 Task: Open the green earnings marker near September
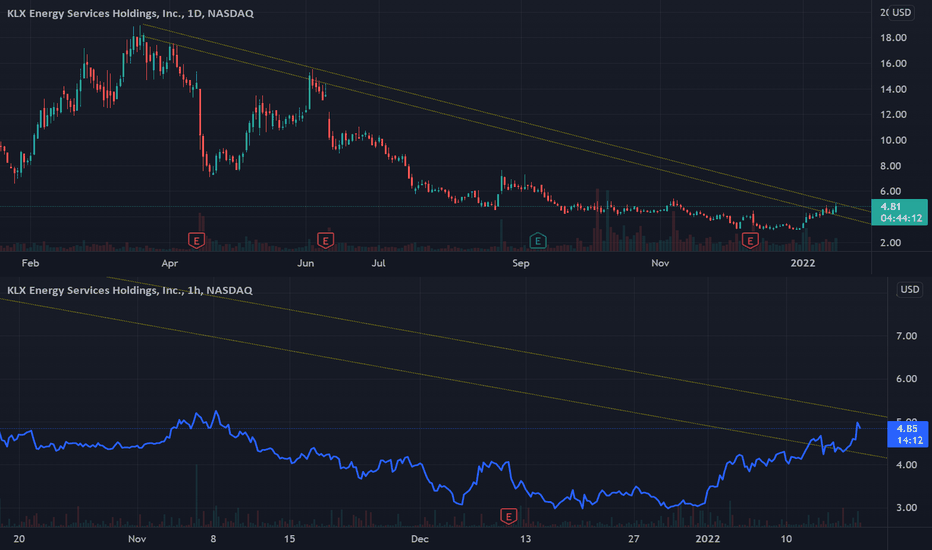538,241
